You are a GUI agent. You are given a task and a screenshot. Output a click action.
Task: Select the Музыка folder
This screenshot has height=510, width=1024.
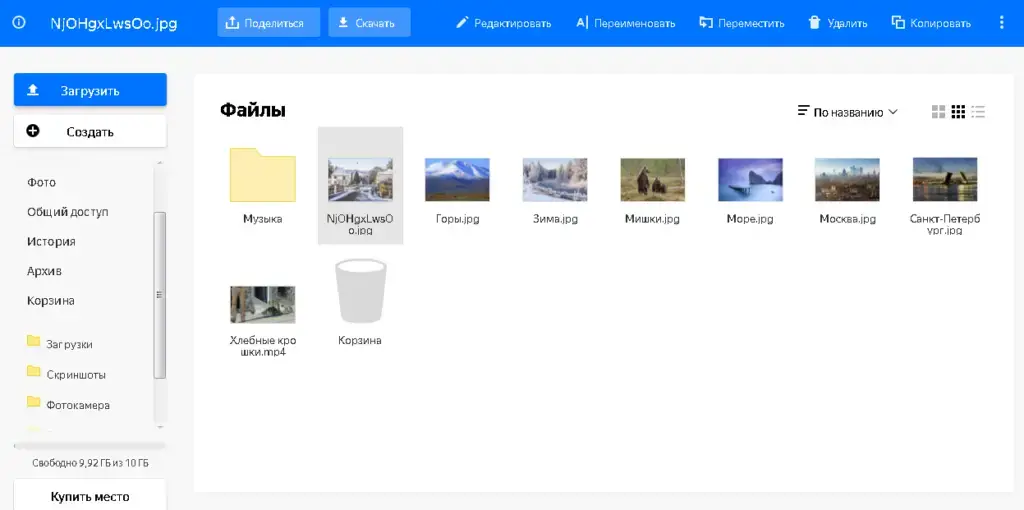(263, 175)
